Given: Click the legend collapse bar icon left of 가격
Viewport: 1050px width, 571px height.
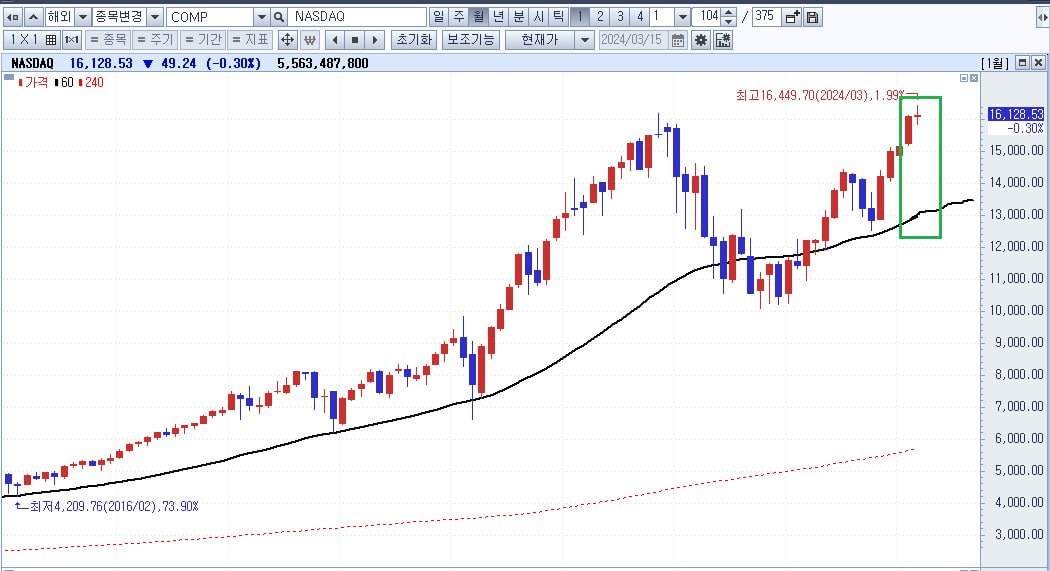Looking at the screenshot, I should coord(9,78).
